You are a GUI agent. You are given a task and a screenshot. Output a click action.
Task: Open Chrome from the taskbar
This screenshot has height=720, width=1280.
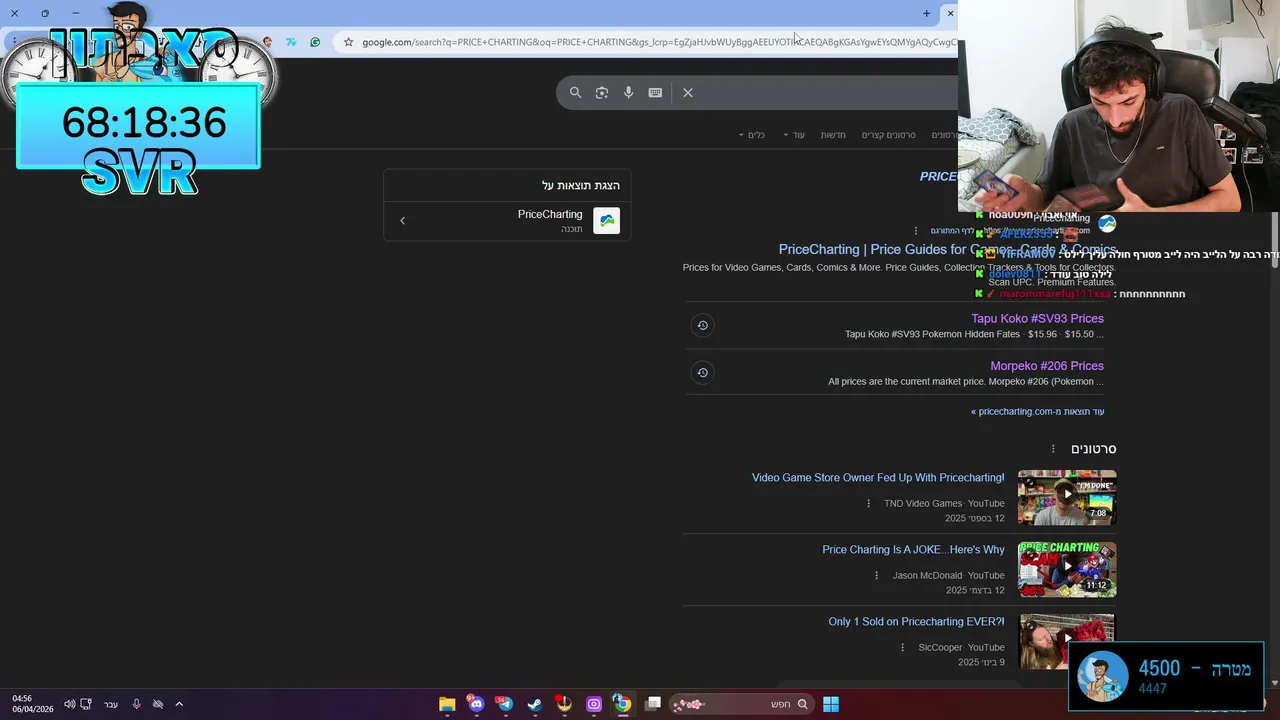[x=623, y=704]
